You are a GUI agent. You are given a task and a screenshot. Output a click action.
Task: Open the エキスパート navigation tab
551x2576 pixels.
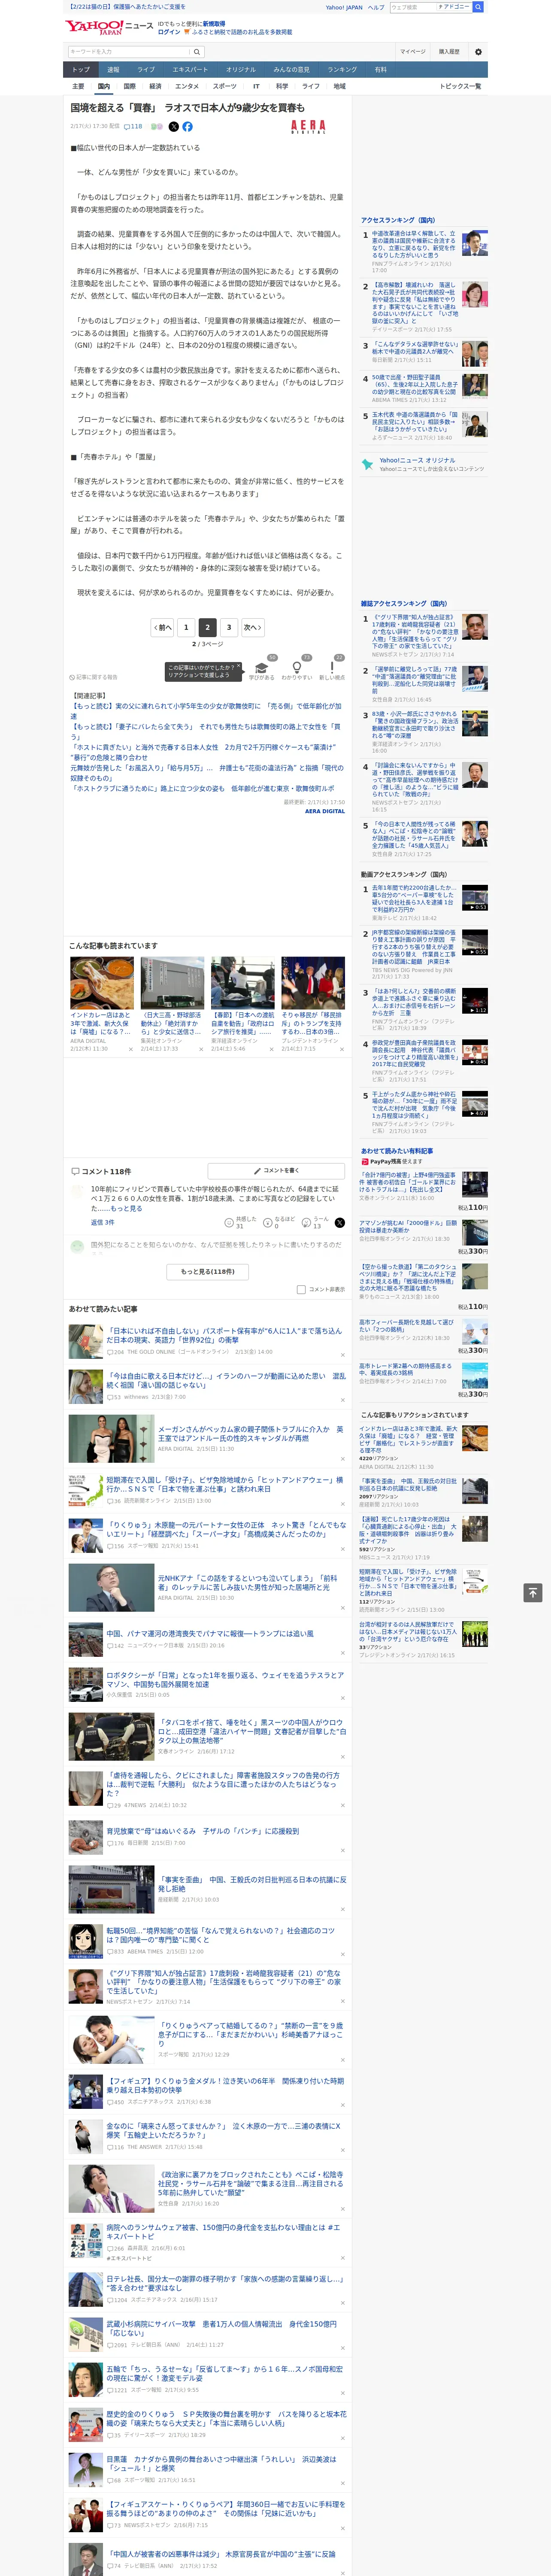(190, 70)
